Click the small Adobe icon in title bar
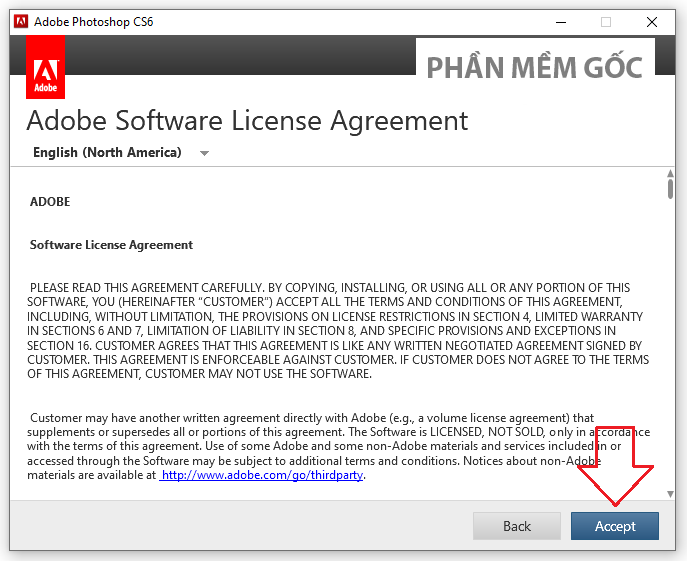The height and width of the screenshot is (561, 687). pyautogui.click(x=21, y=21)
